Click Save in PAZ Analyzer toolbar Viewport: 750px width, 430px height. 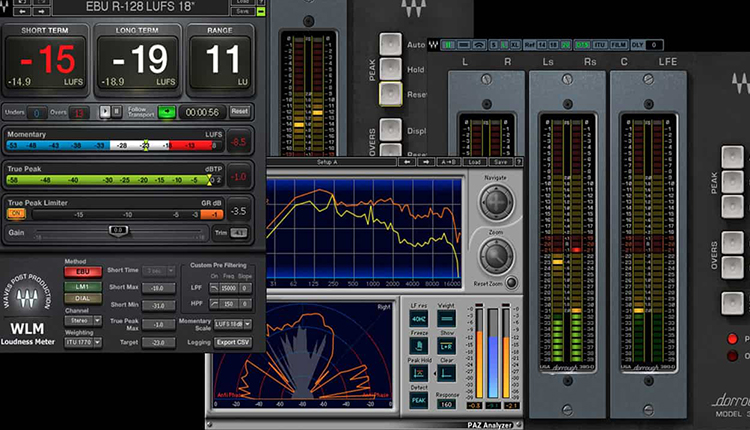point(500,162)
